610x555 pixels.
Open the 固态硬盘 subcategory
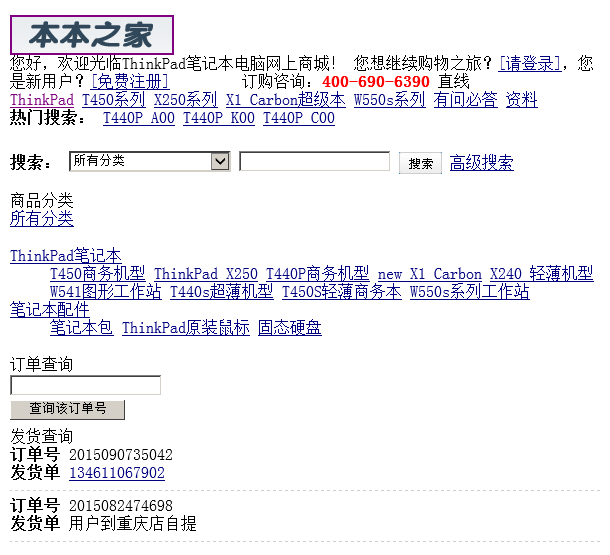tap(290, 327)
